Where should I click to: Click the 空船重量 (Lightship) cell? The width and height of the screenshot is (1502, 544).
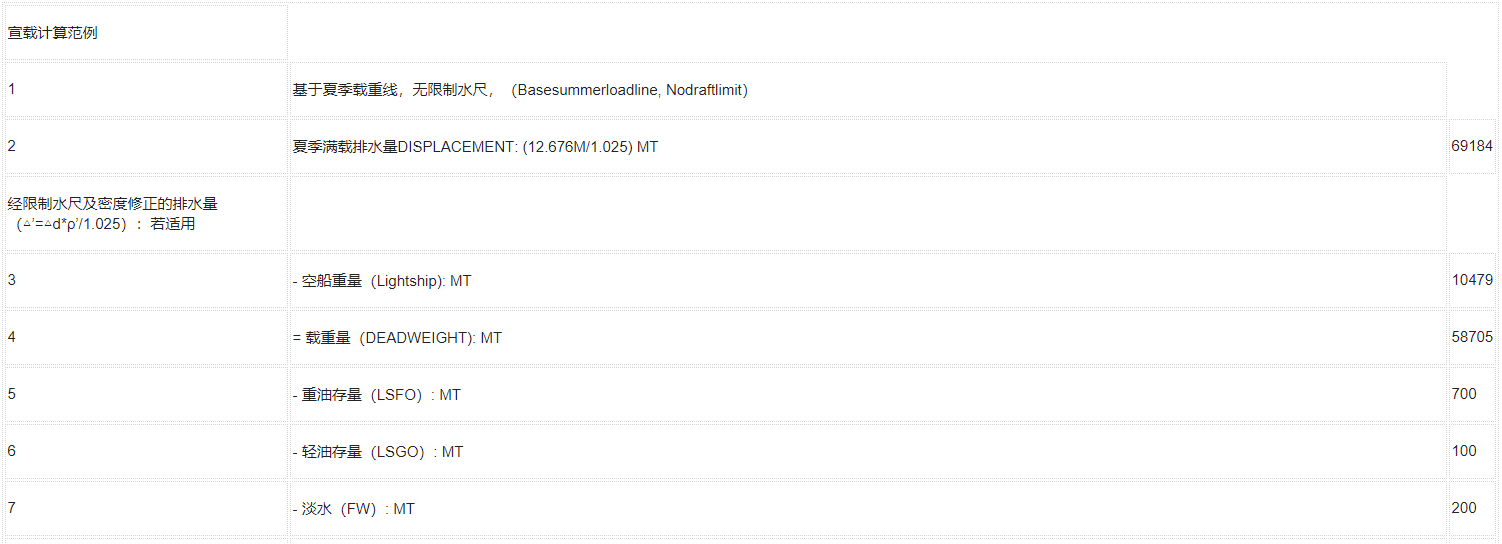pyautogui.click(x=868, y=280)
